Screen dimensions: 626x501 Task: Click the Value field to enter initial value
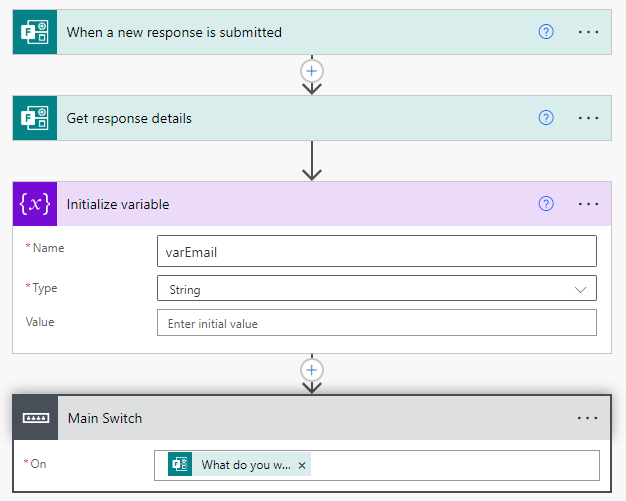pyautogui.click(x=376, y=323)
